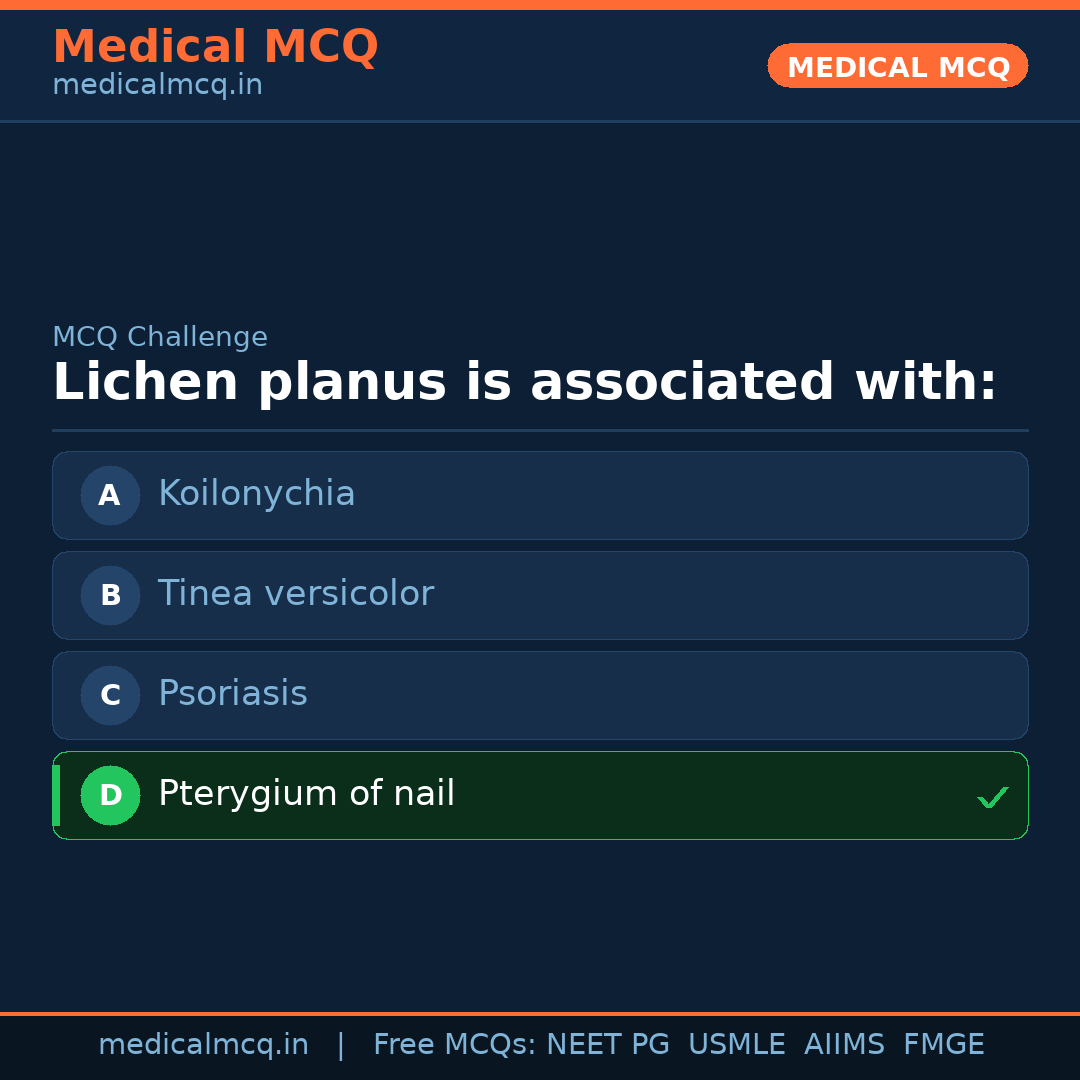Click the circular A option icon
The height and width of the screenshot is (1080, 1080).
(110, 495)
